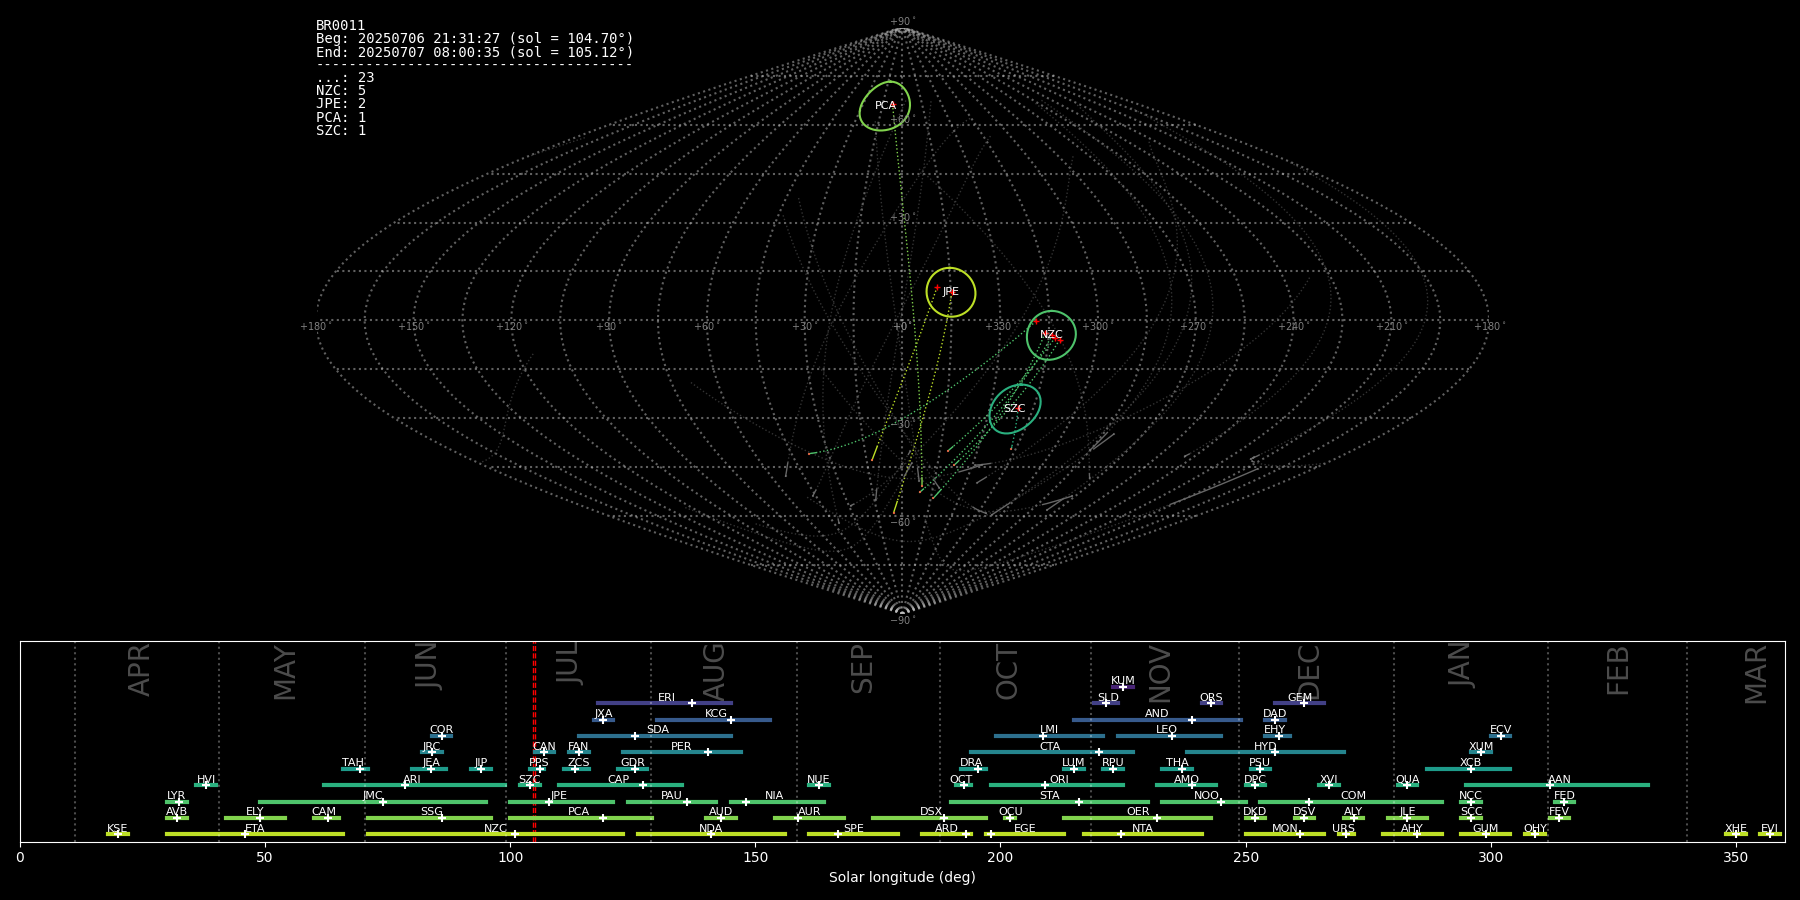Screen dimensions: 1800x900
Task: Click the ERI shower label on the timeline
Action: (666, 698)
